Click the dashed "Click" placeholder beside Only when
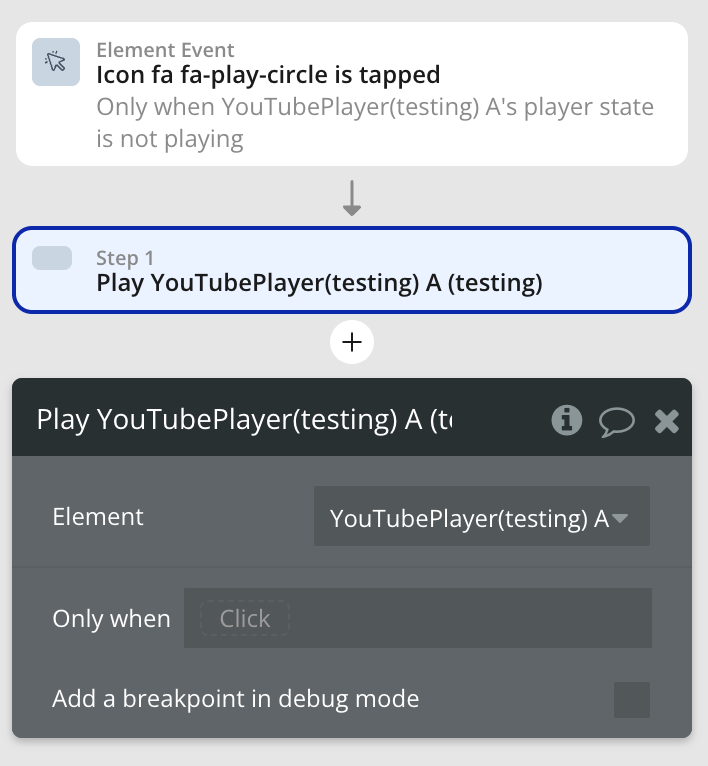 point(245,618)
